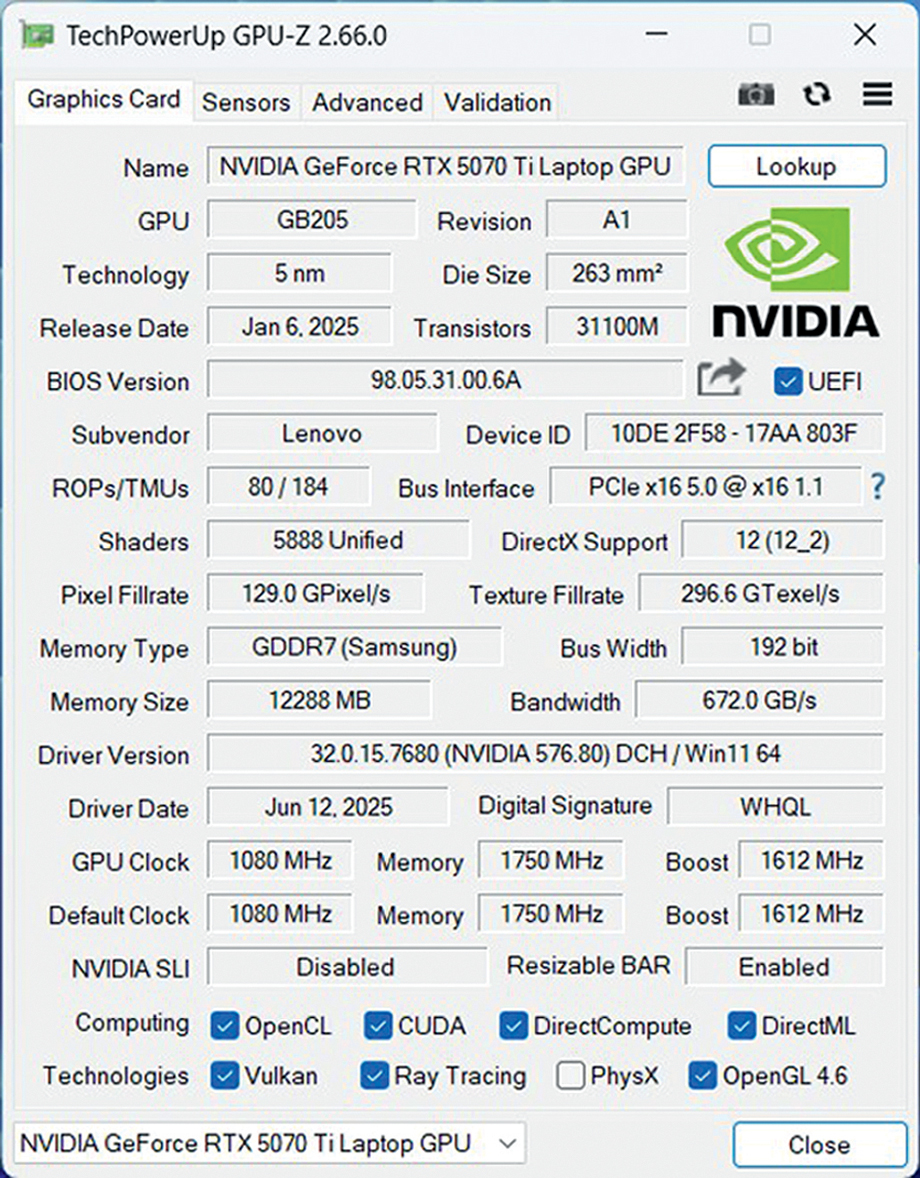This screenshot has height=1178, width=920.
Task: Return to the Graphics Card tab
Action: [104, 100]
